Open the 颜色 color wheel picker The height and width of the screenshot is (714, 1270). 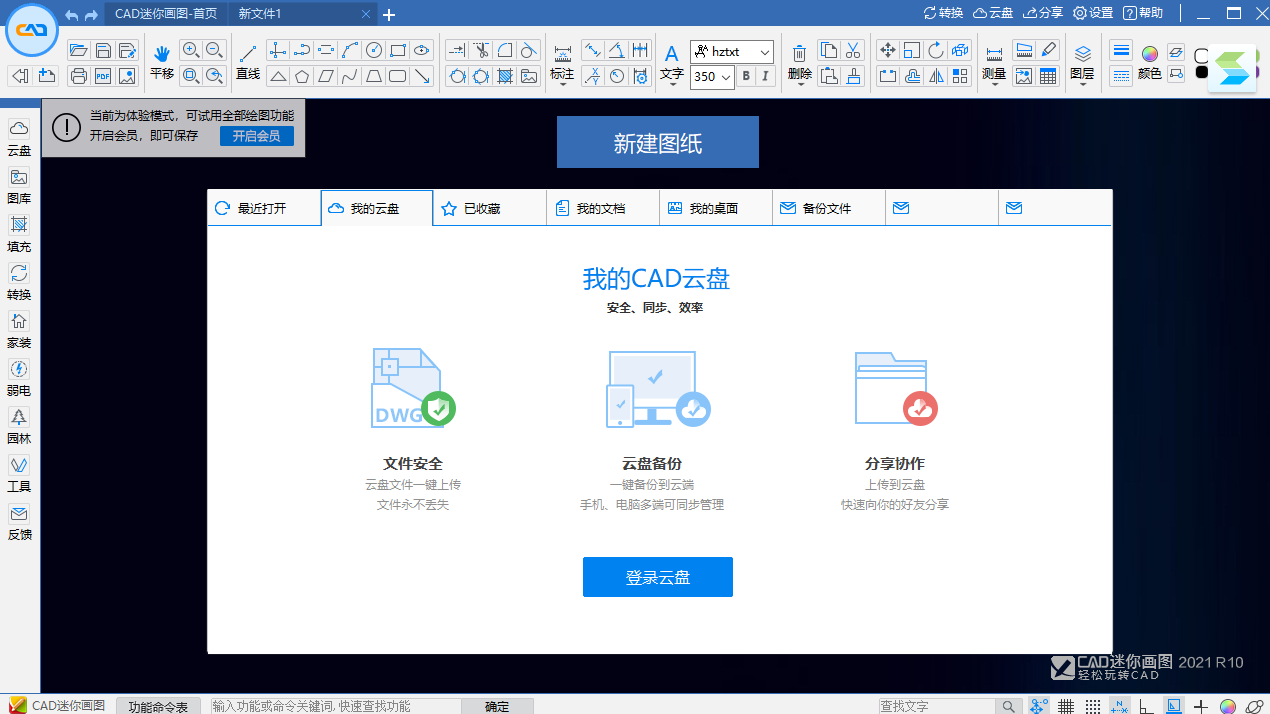pyautogui.click(x=1150, y=53)
